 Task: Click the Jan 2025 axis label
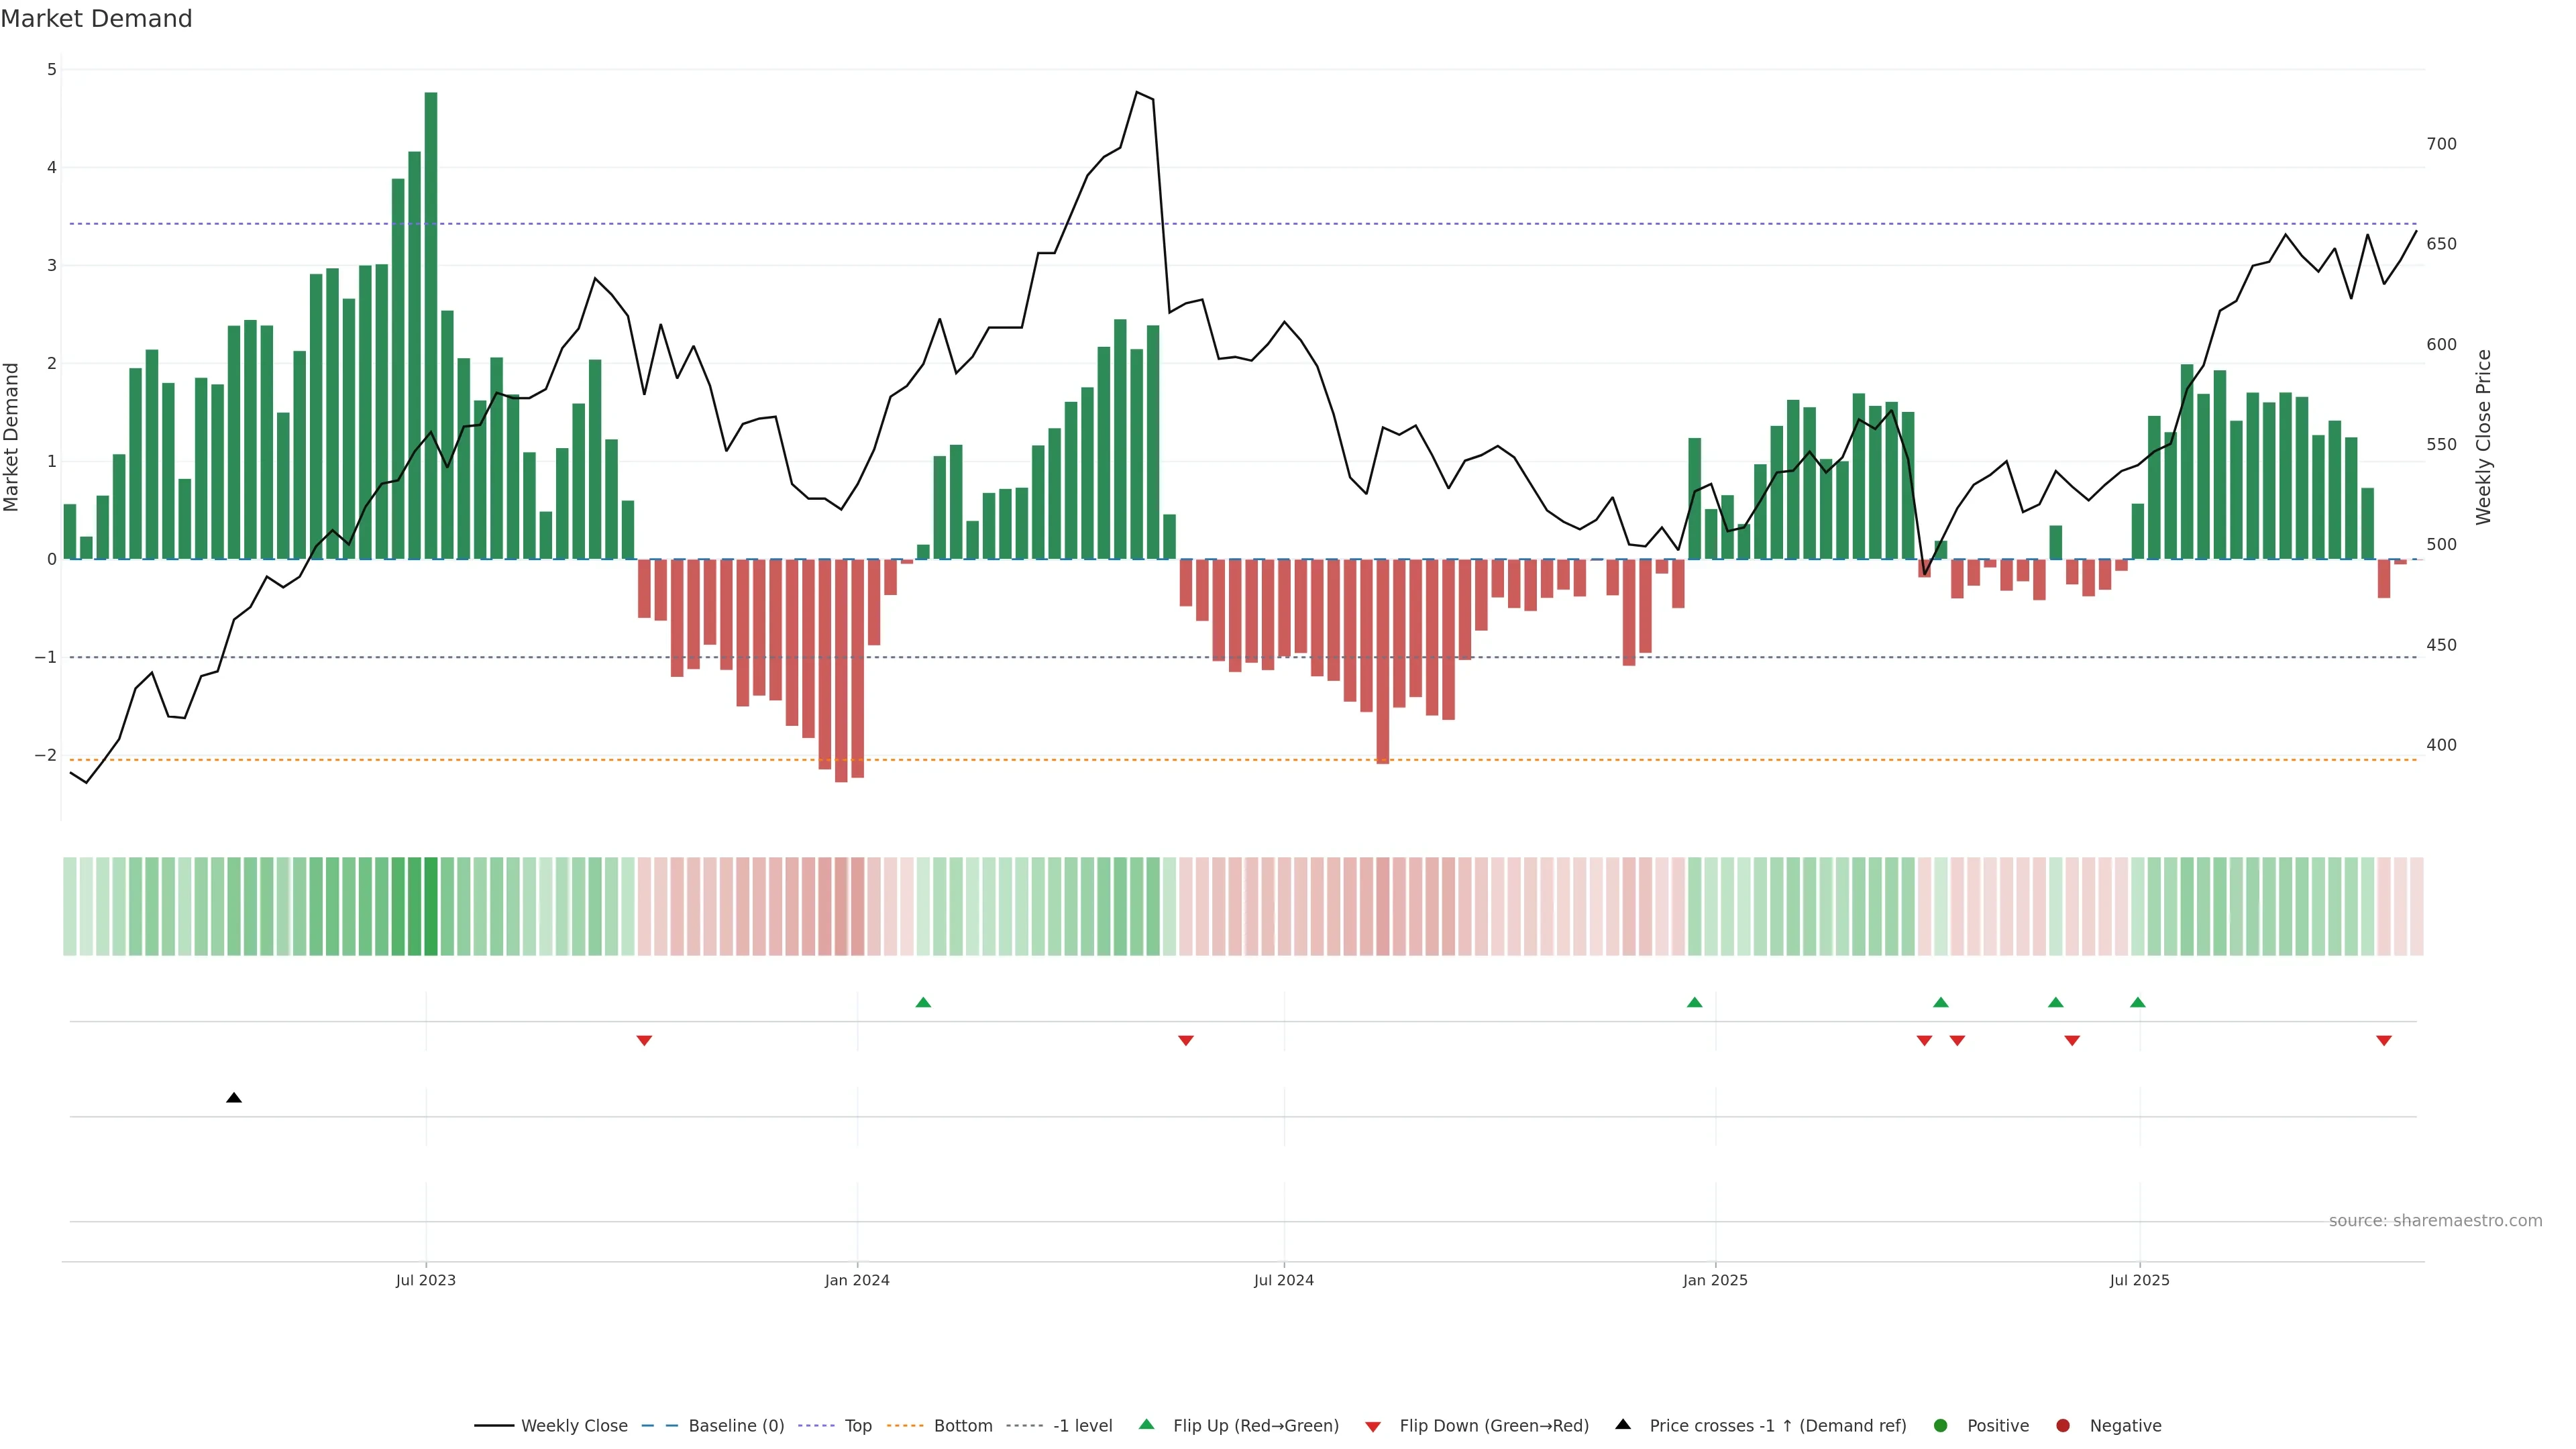click(1715, 1280)
